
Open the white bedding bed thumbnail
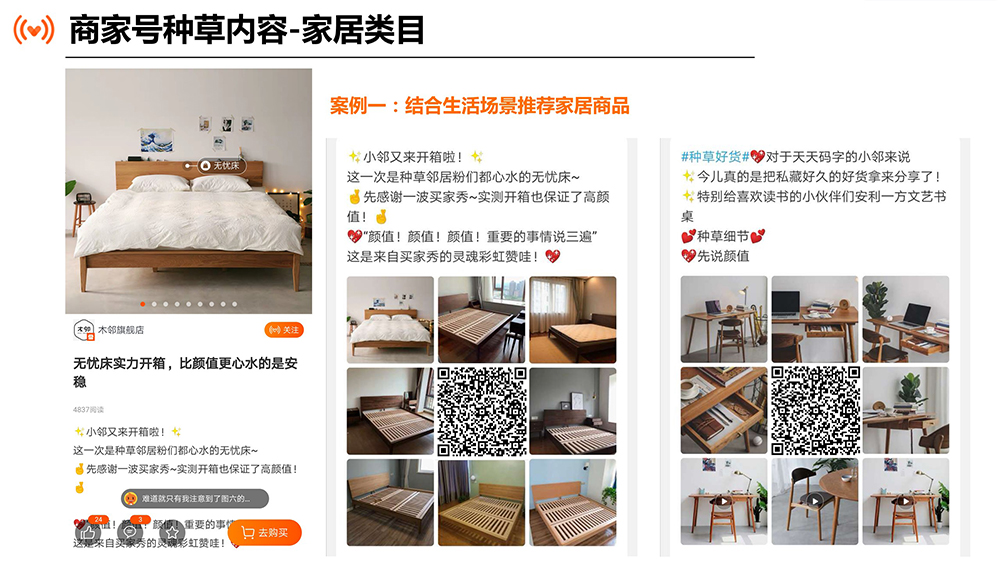tap(390, 319)
